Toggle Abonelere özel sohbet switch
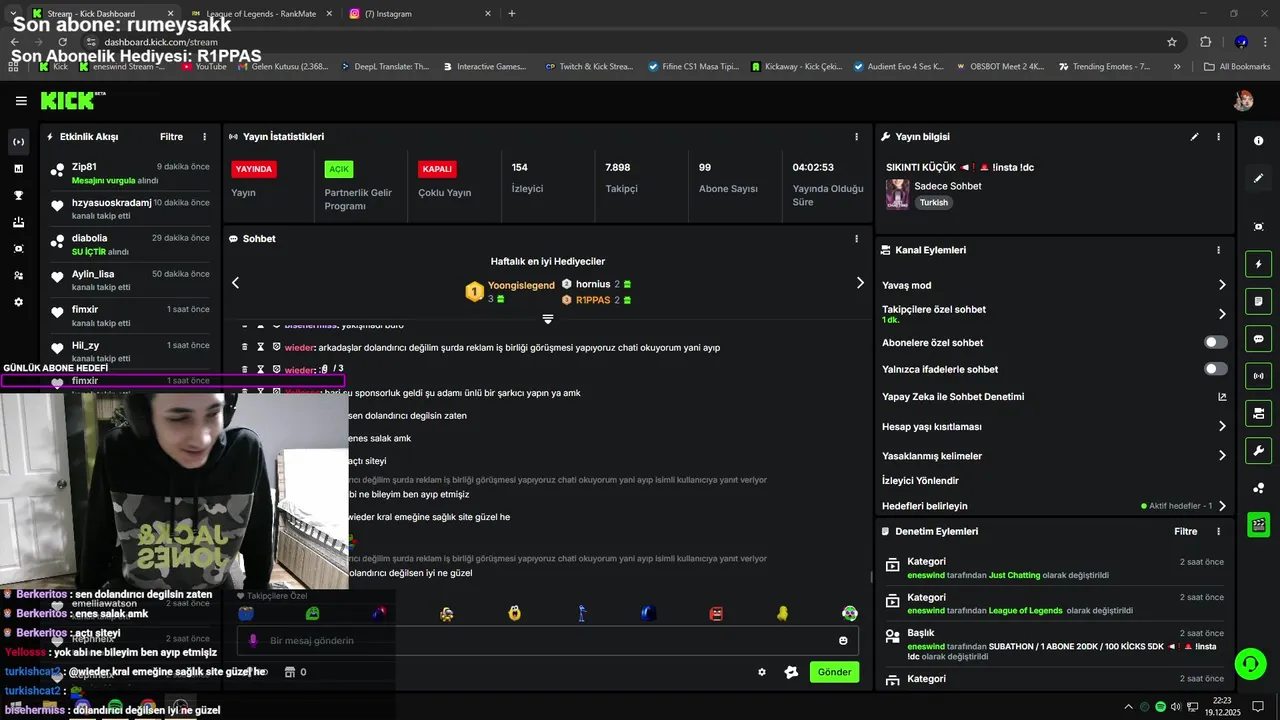The height and width of the screenshot is (720, 1280). click(1216, 342)
